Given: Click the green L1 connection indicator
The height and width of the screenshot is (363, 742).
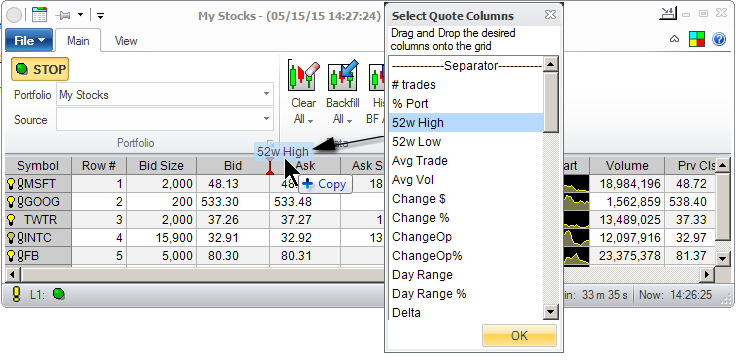Looking at the screenshot, I should (59, 294).
